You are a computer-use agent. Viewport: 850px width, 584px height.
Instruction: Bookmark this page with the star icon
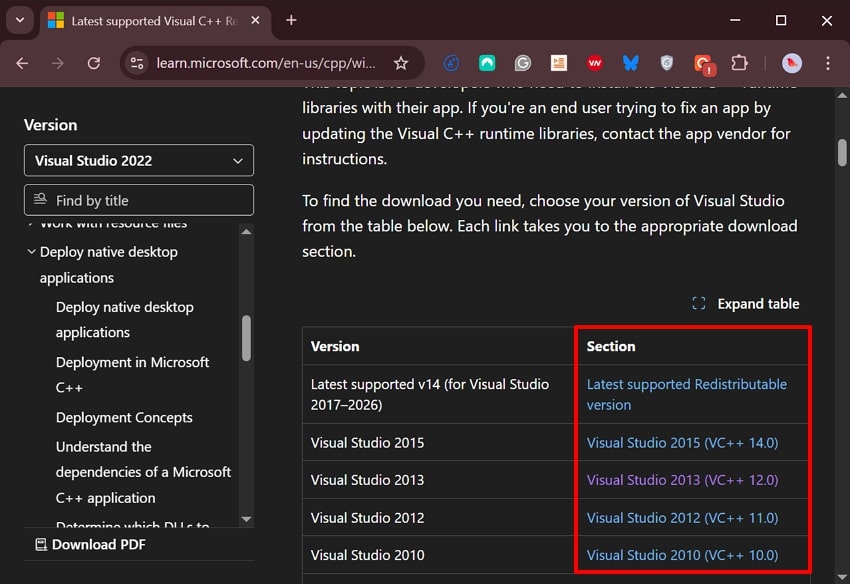tap(400, 62)
